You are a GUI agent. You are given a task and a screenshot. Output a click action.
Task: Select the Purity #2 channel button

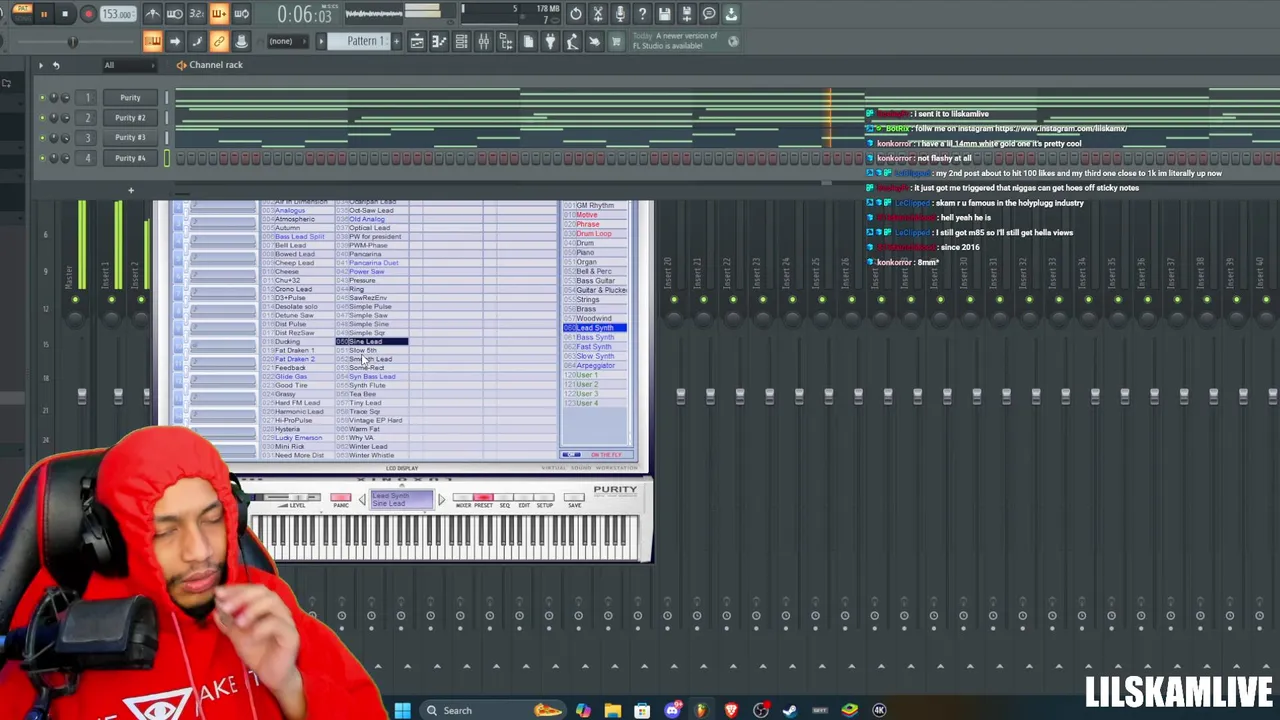coord(130,118)
